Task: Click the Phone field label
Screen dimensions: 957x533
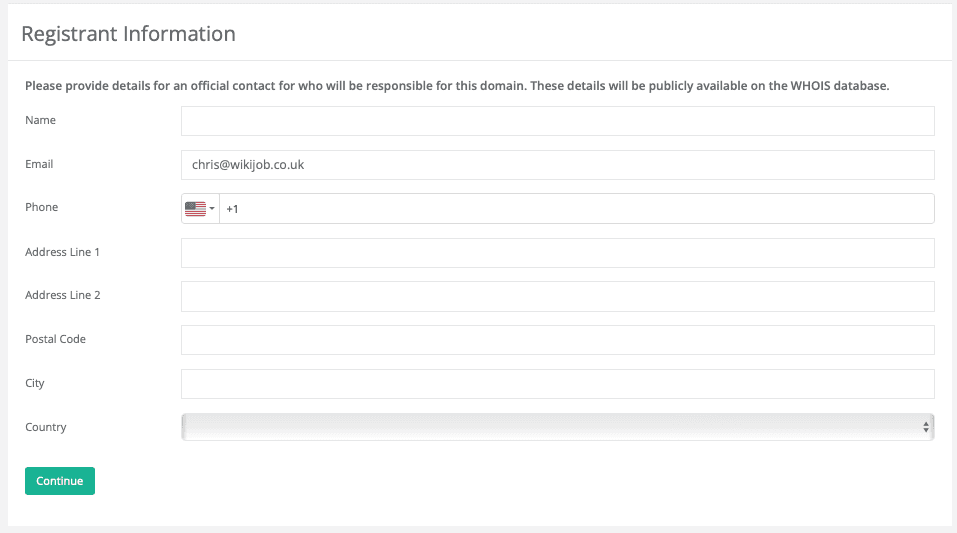Action: point(41,208)
